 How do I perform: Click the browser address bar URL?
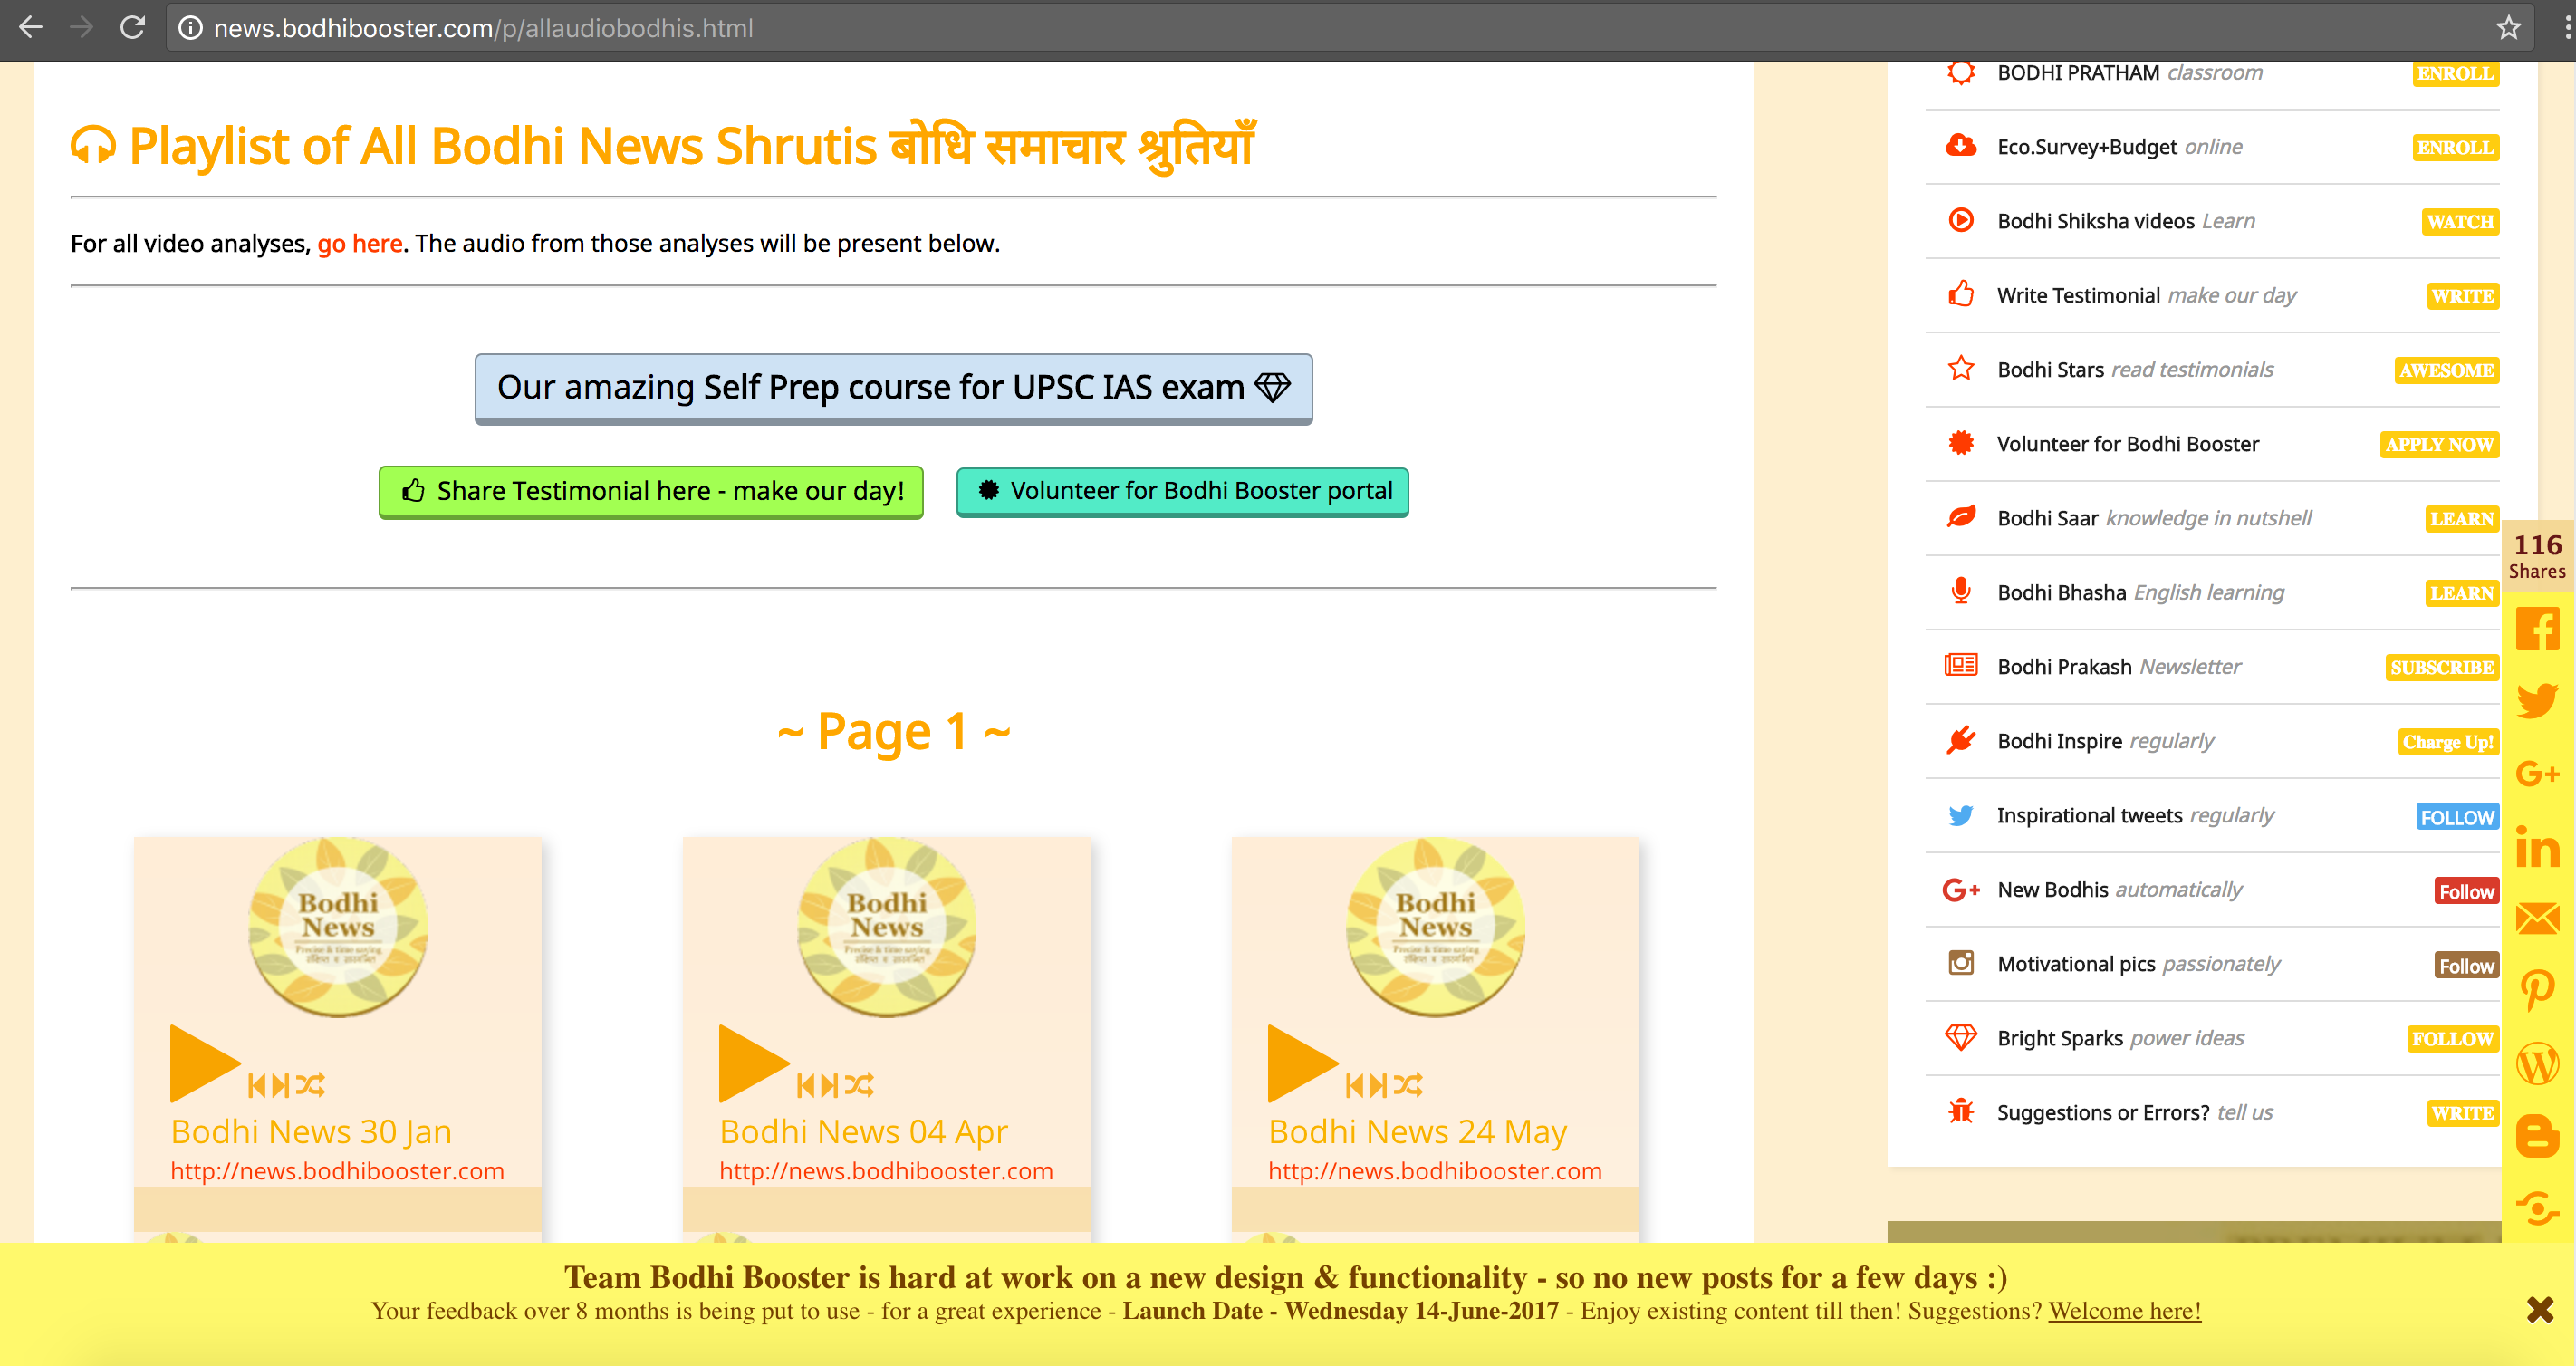[x=483, y=28]
